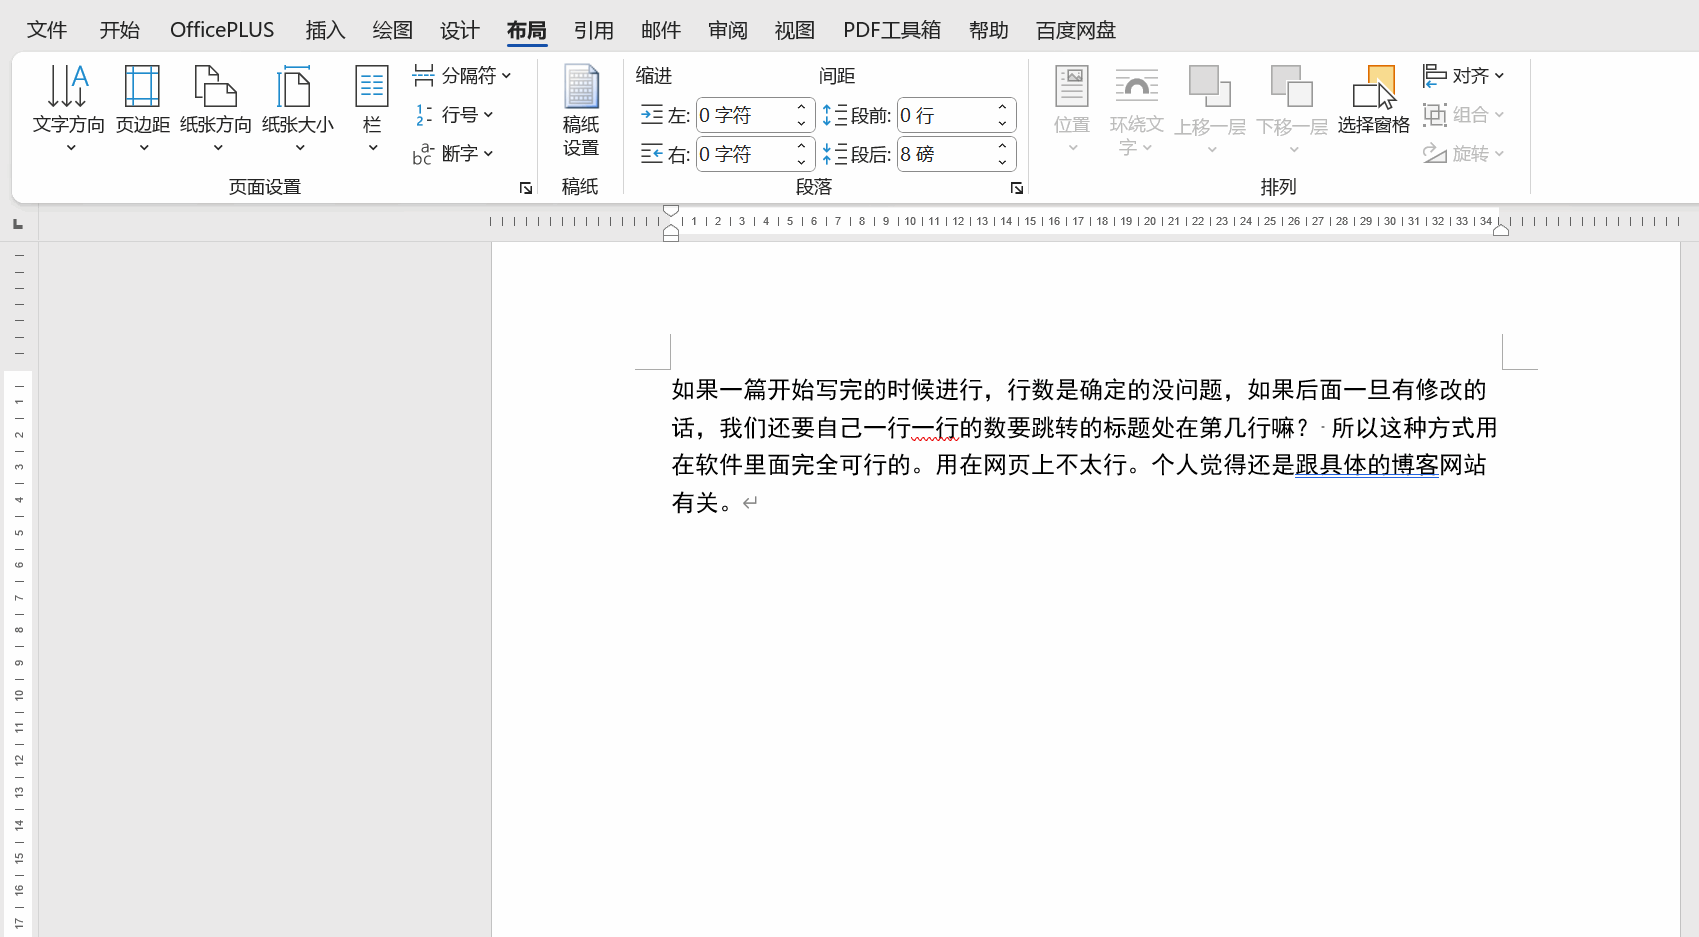
Task: Launch the 段落 paragraph settings dialog
Action: point(1017,188)
